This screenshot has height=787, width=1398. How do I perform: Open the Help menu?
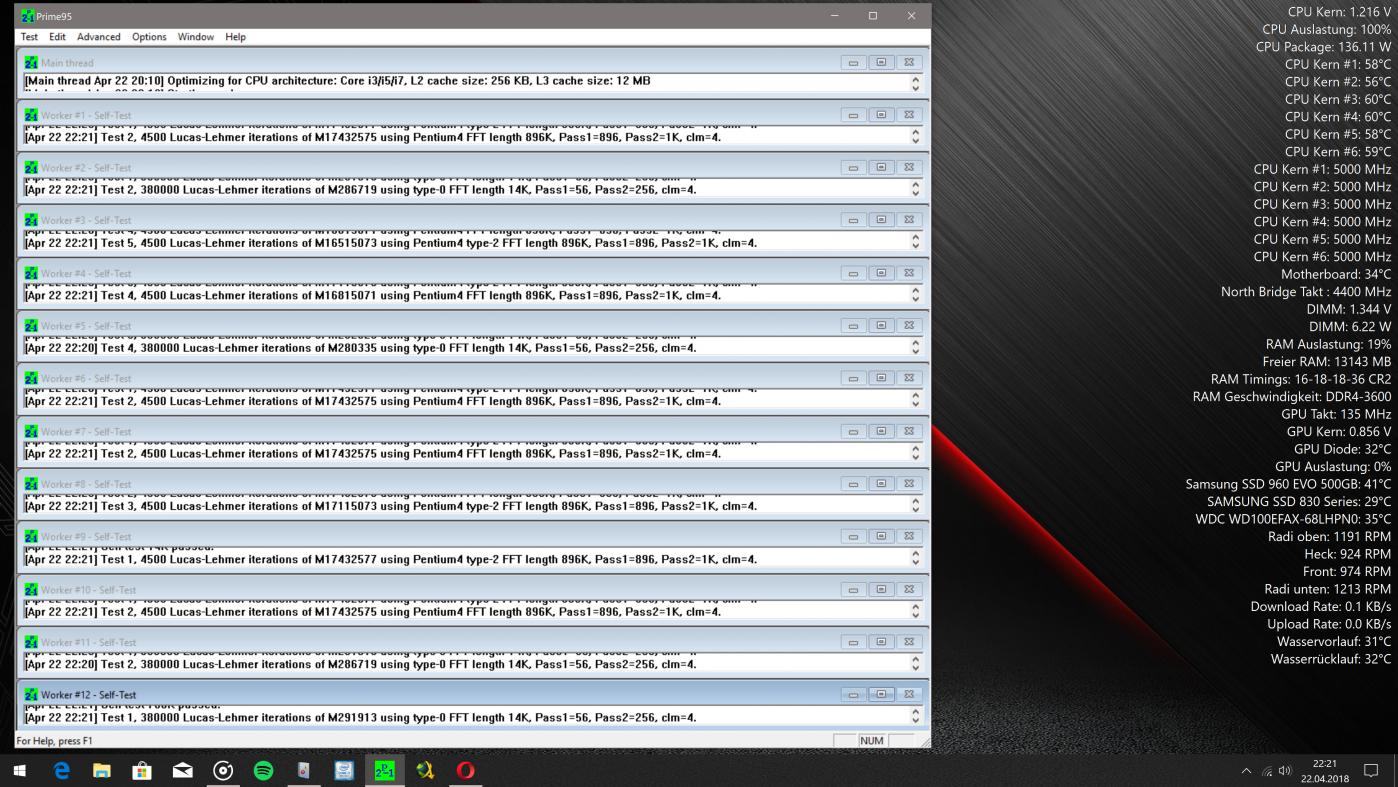click(235, 37)
